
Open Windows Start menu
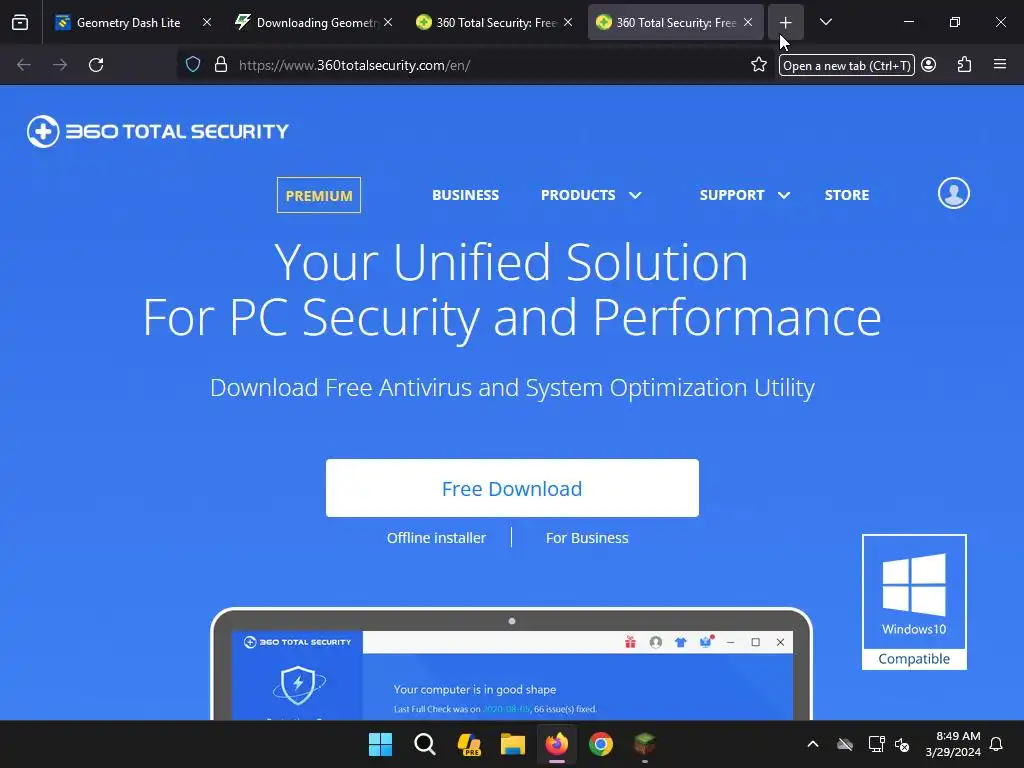380,744
